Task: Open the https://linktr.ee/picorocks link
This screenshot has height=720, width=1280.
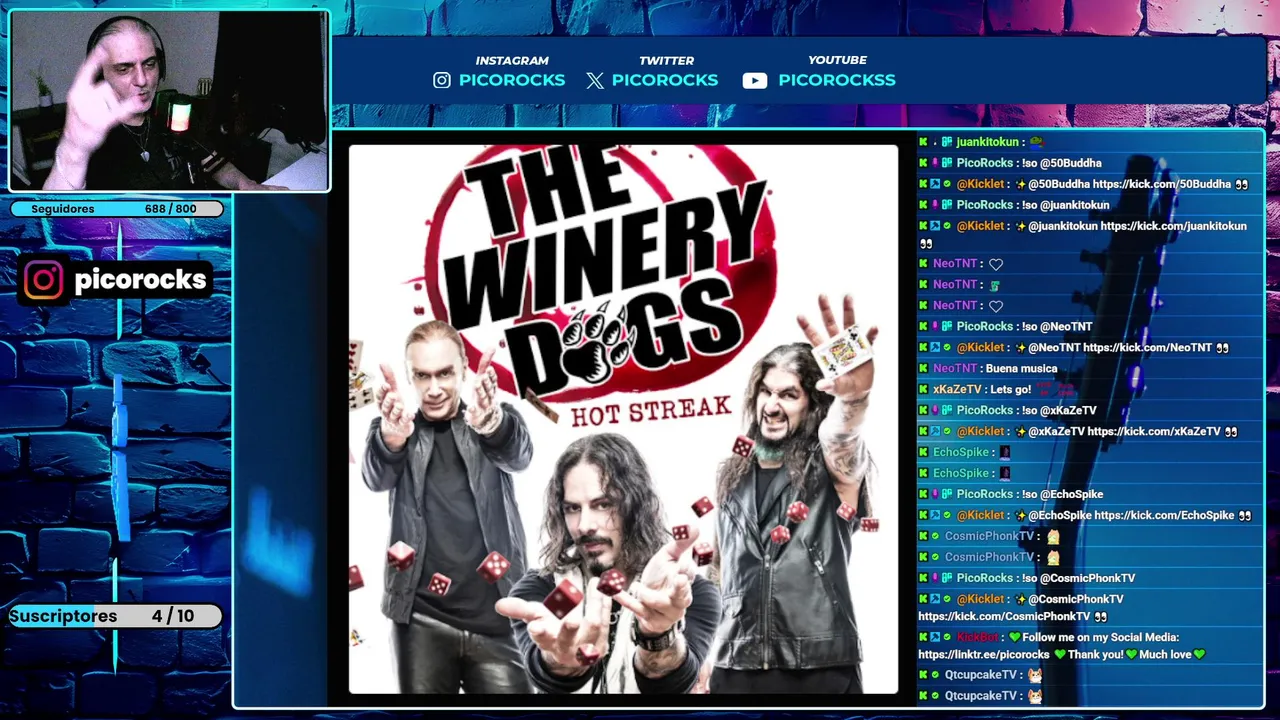Action: pos(984,655)
